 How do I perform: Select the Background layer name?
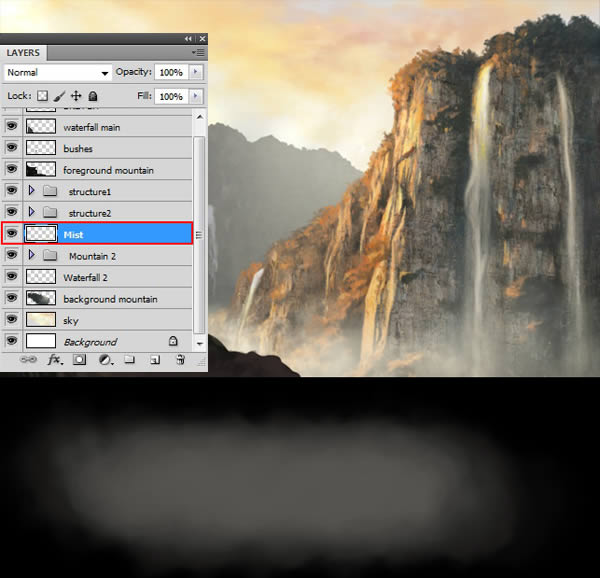tap(90, 342)
